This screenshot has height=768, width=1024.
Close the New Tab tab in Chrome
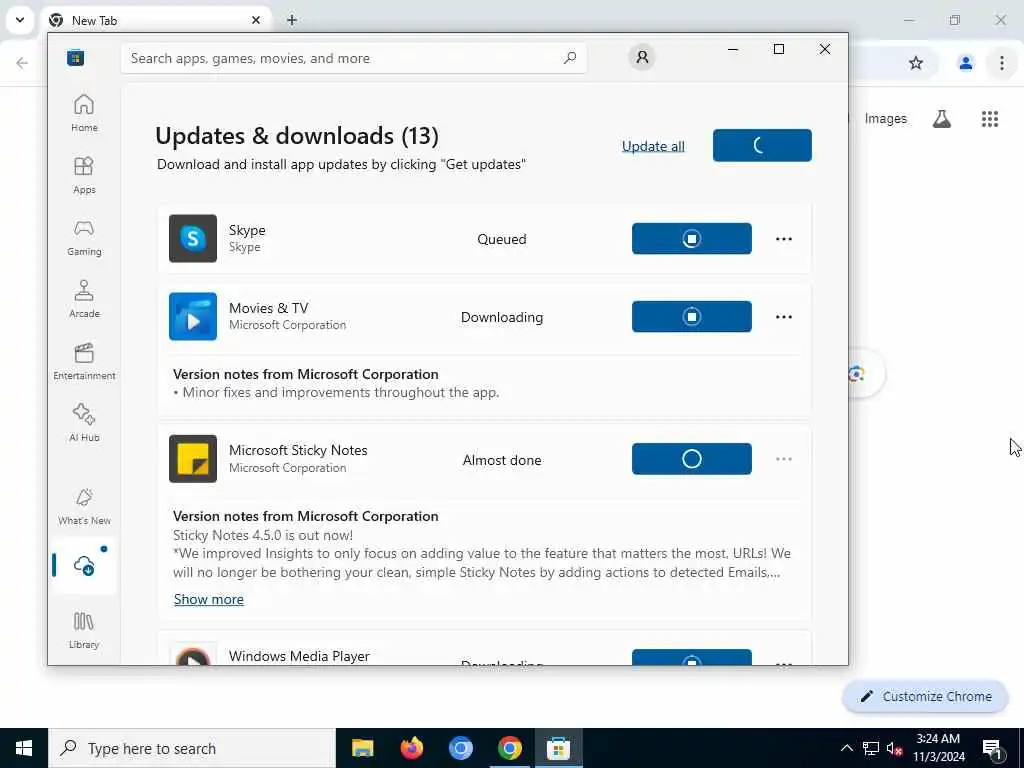click(x=256, y=20)
